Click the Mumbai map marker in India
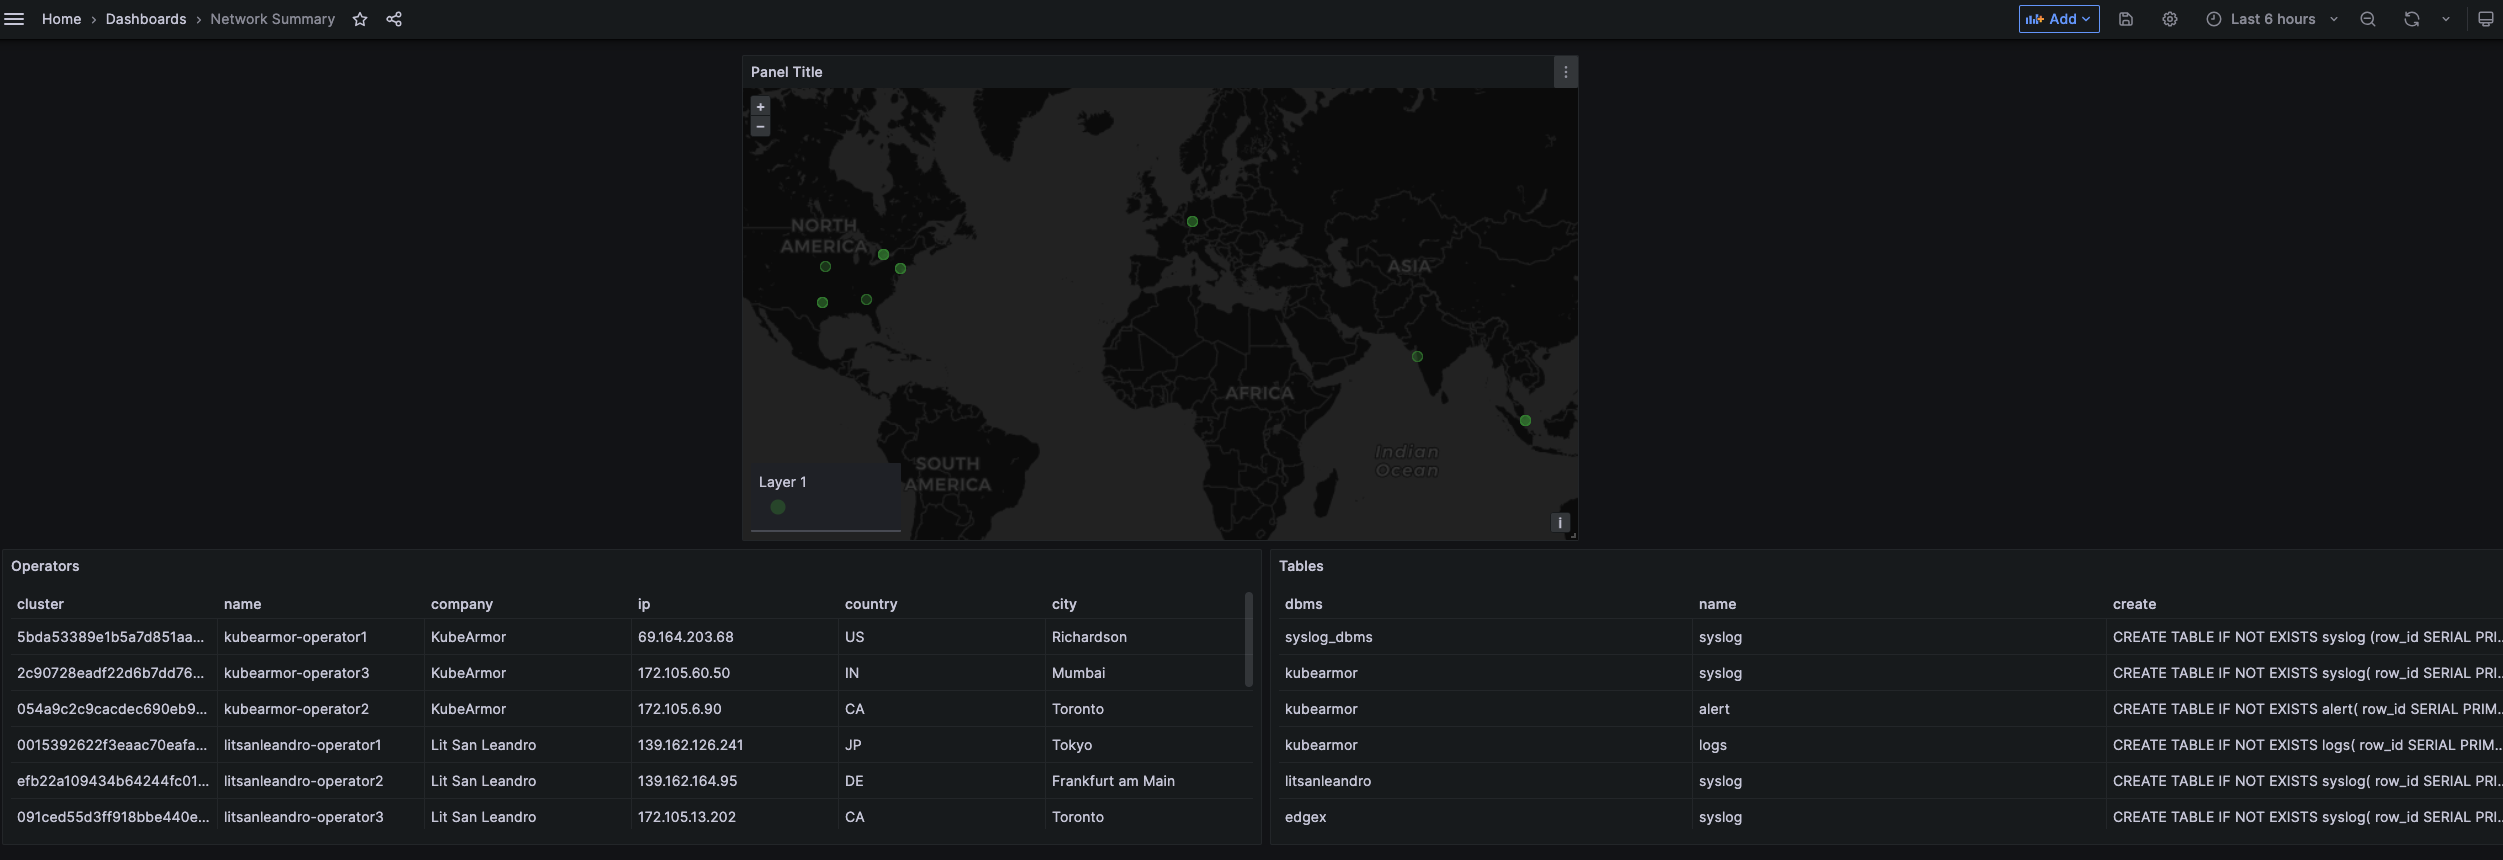Viewport: 2503px width, 860px height. (1417, 357)
